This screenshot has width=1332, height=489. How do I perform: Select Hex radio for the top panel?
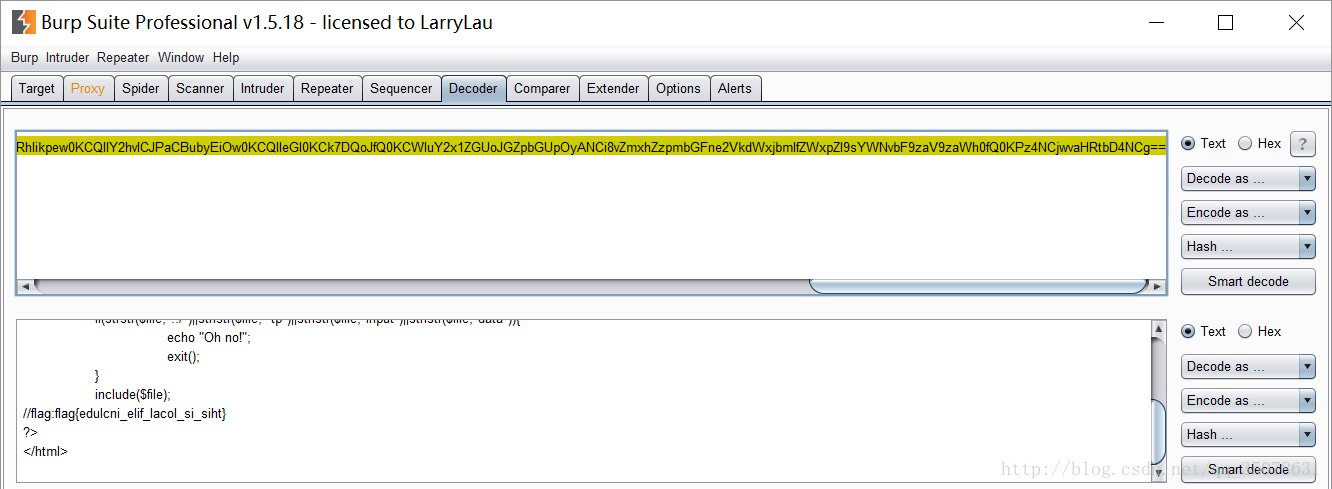(1260, 143)
